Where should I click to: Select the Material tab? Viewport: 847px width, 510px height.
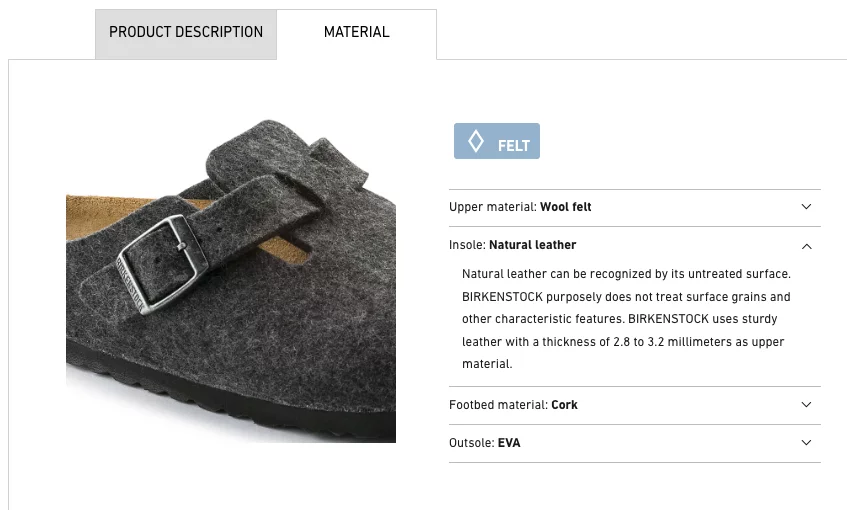[x=357, y=34]
